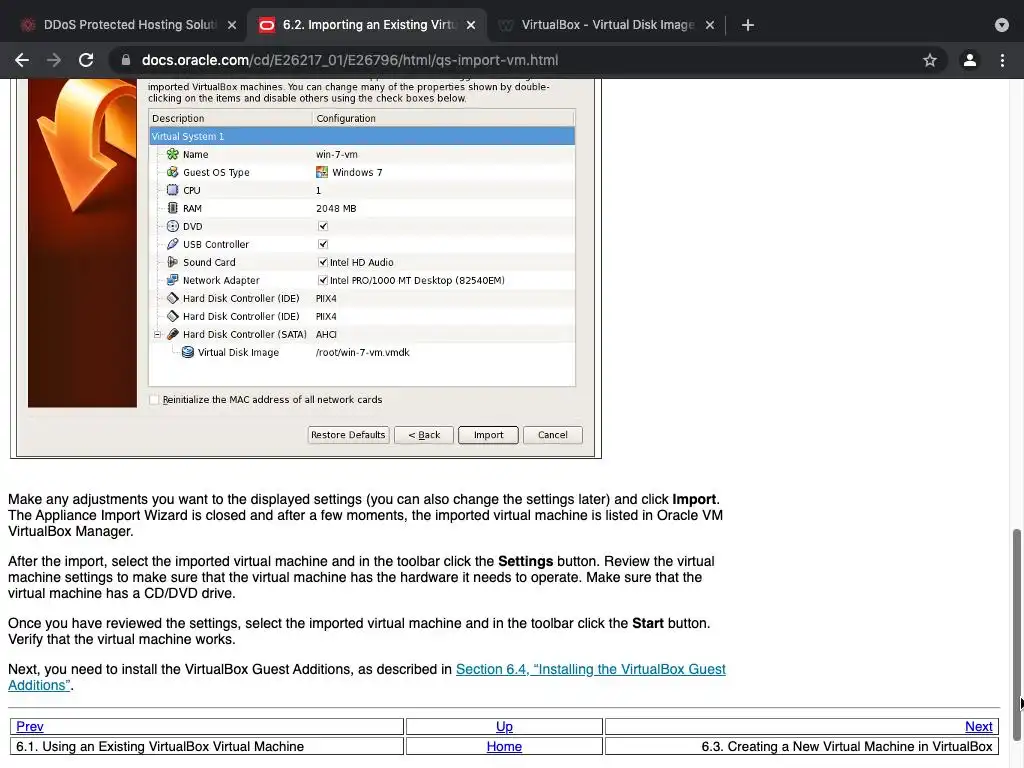Switch to the 6.2 Importing tab
The height and width of the screenshot is (768, 1024).
[x=369, y=25]
